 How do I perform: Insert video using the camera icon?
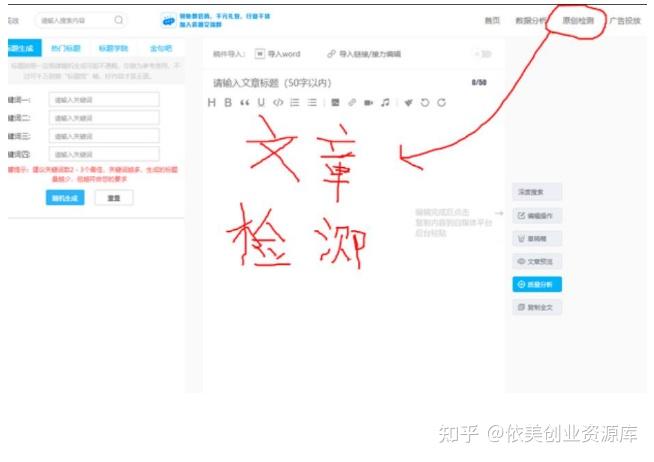click(x=368, y=103)
